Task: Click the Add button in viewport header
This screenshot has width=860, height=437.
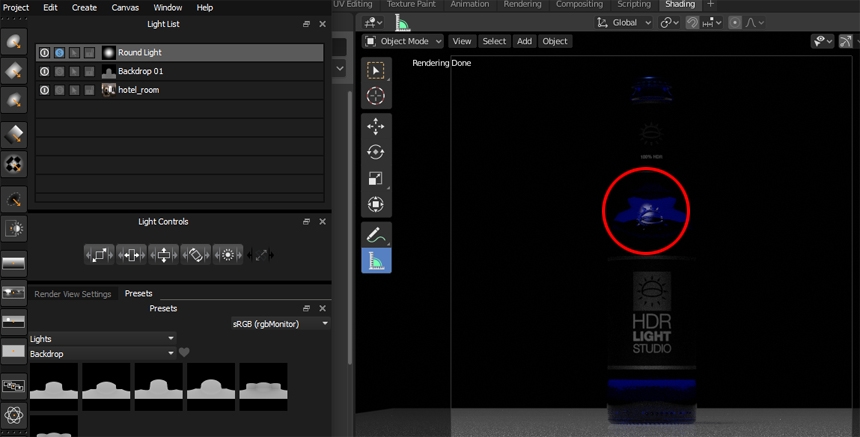Action: pyautogui.click(x=524, y=41)
